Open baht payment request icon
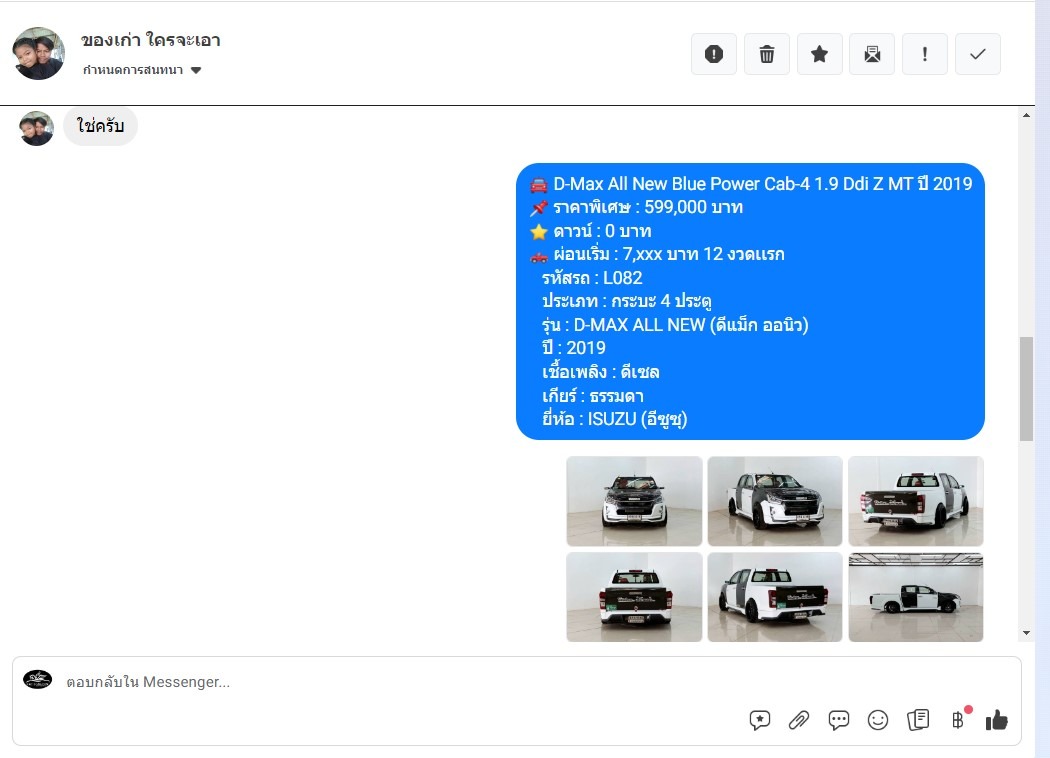The height and width of the screenshot is (758, 1050). pyautogui.click(x=958, y=720)
